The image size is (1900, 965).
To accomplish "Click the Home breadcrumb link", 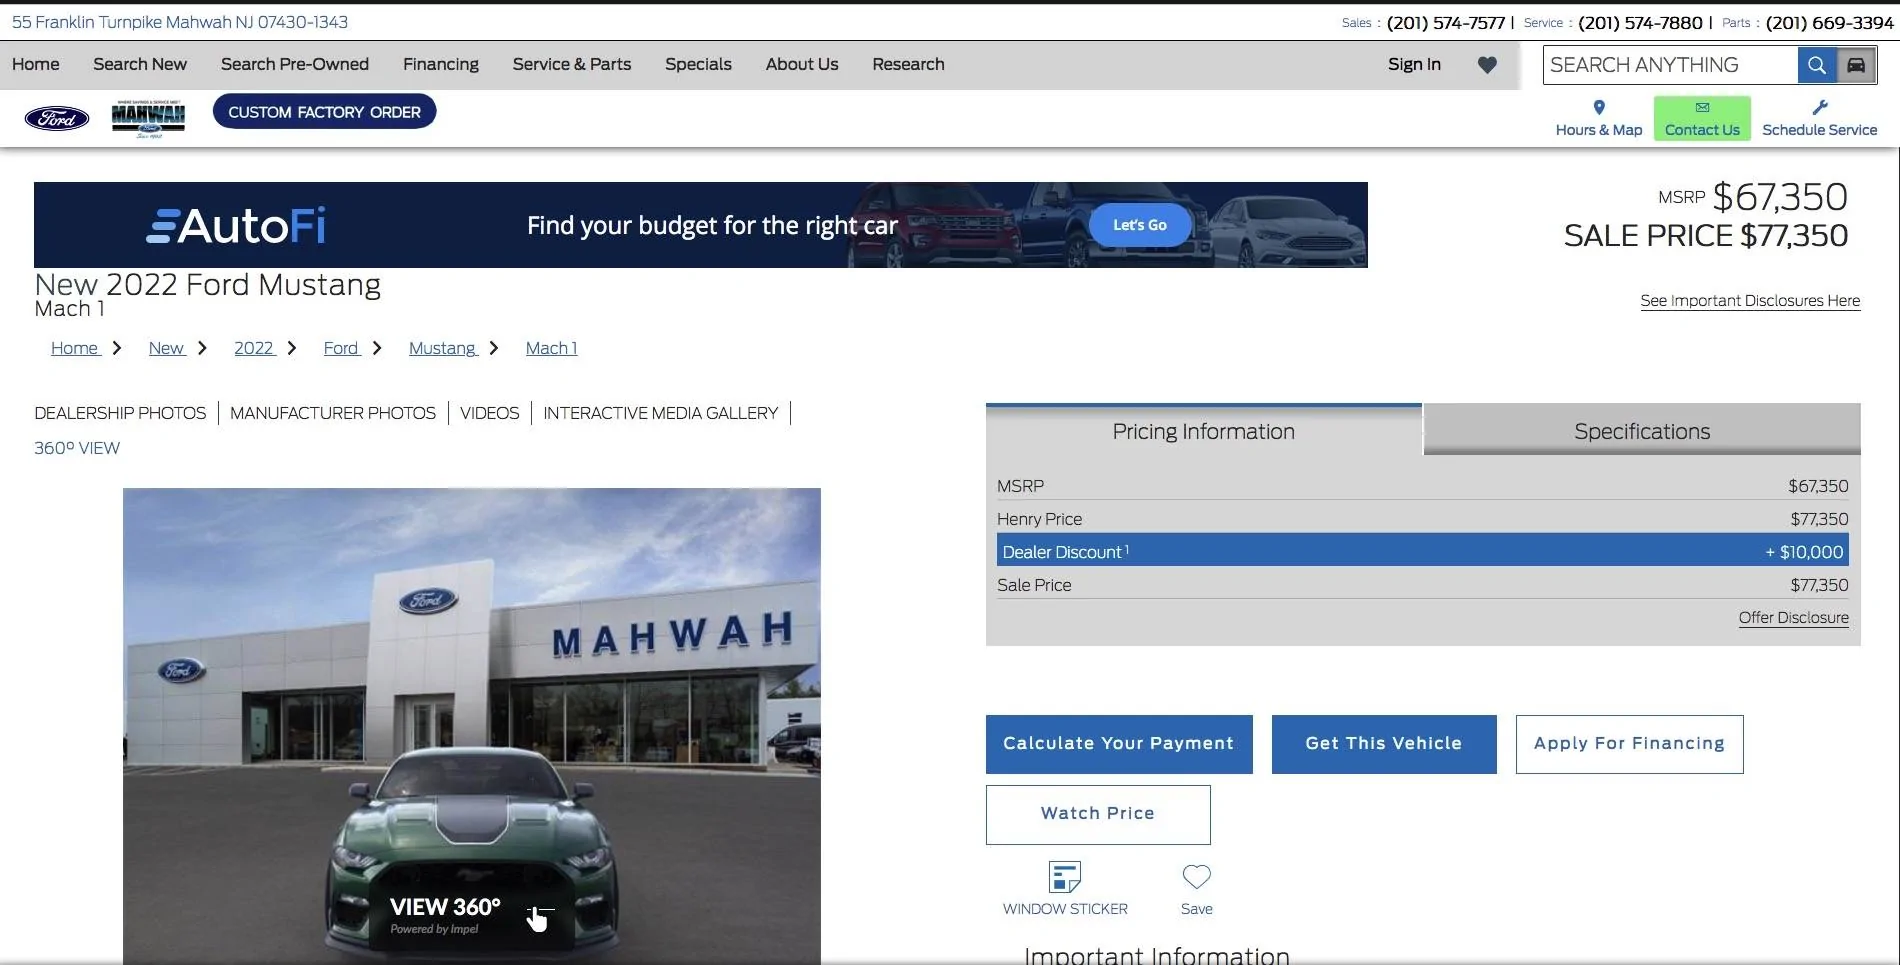I will point(75,348).
